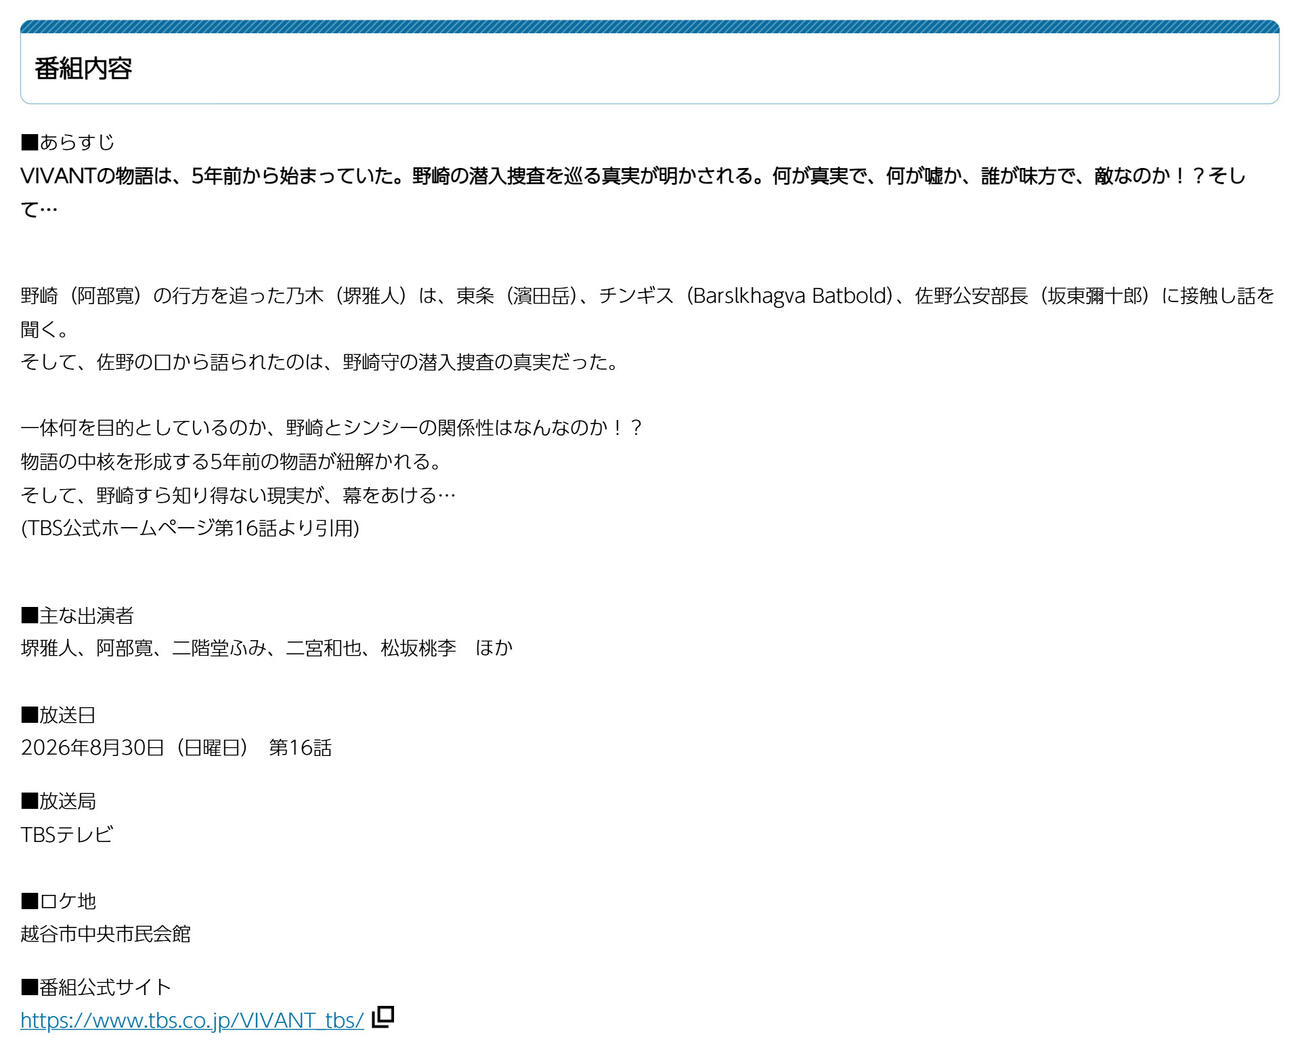
Task: Select the ■番組公式サイト heading
Action: pyautogui.click(x=96, y=987)
